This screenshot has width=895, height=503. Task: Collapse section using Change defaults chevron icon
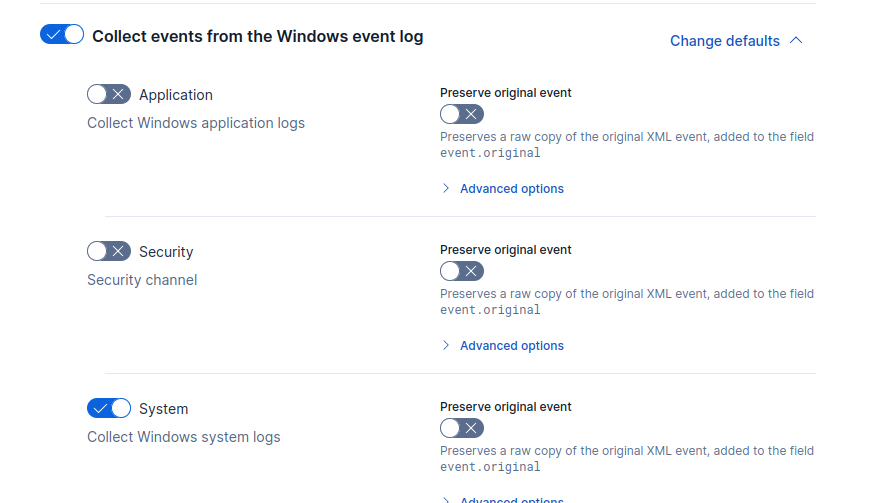pos(796,41)
